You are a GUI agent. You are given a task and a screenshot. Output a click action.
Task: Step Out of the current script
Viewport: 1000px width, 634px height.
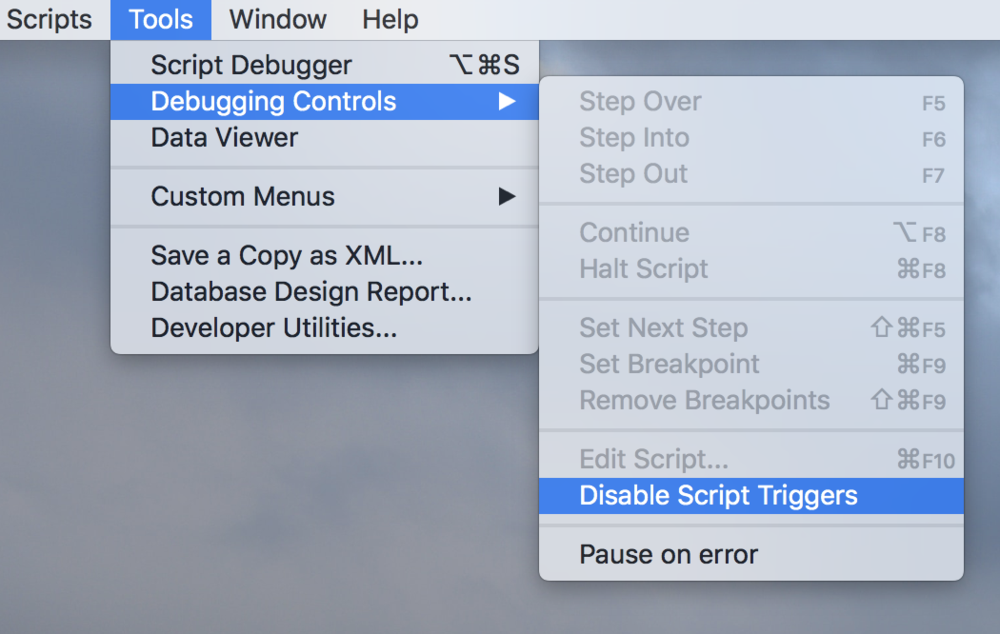click(633, 173)
